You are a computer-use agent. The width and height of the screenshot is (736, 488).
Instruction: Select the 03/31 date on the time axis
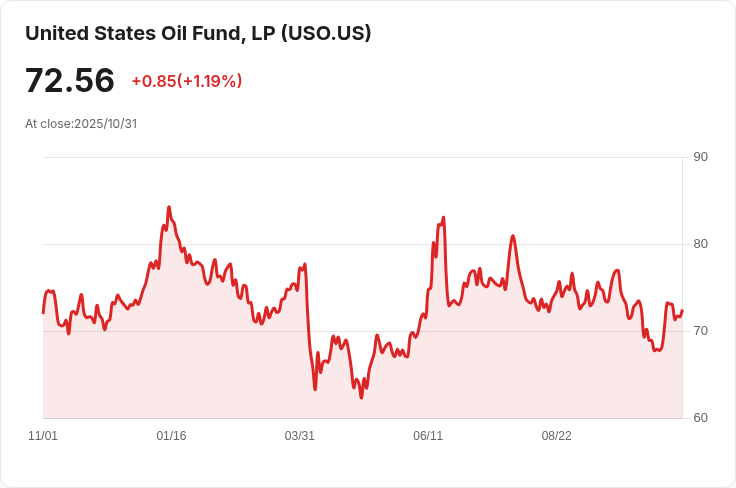point(300,436)
